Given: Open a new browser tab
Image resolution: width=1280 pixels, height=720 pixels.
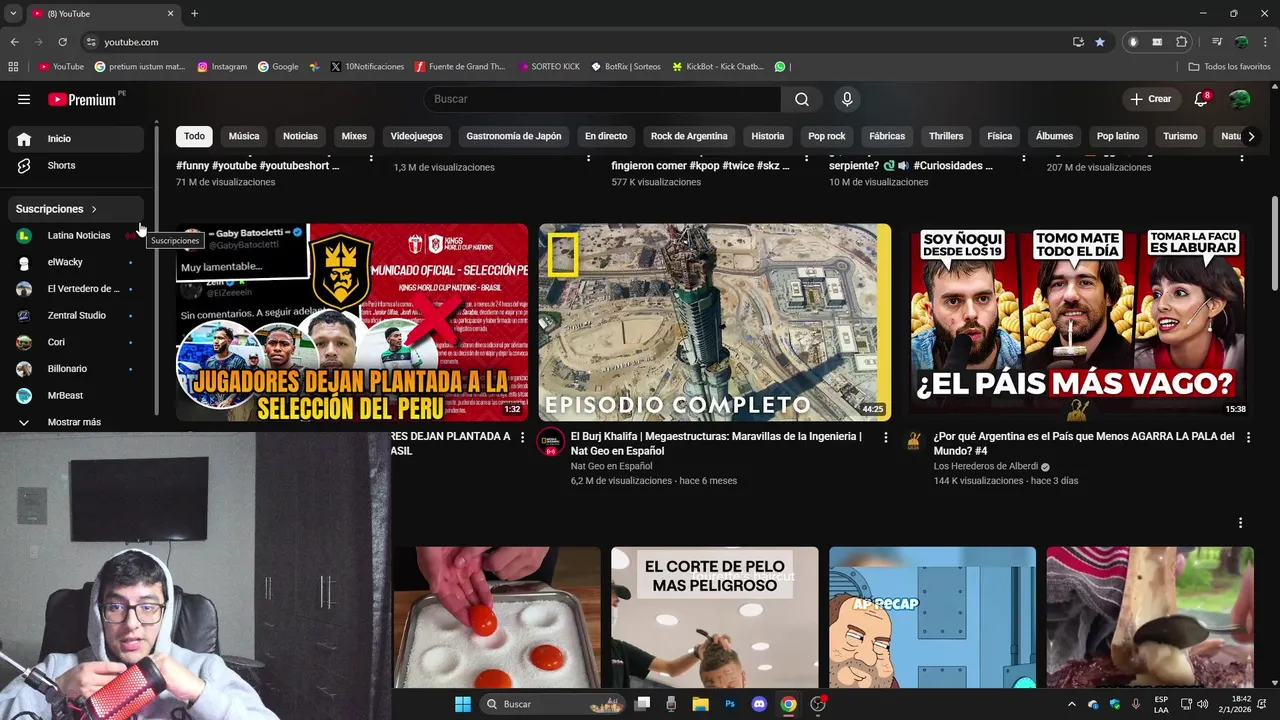Looking at the screenshot, I should tap(194, 13).
